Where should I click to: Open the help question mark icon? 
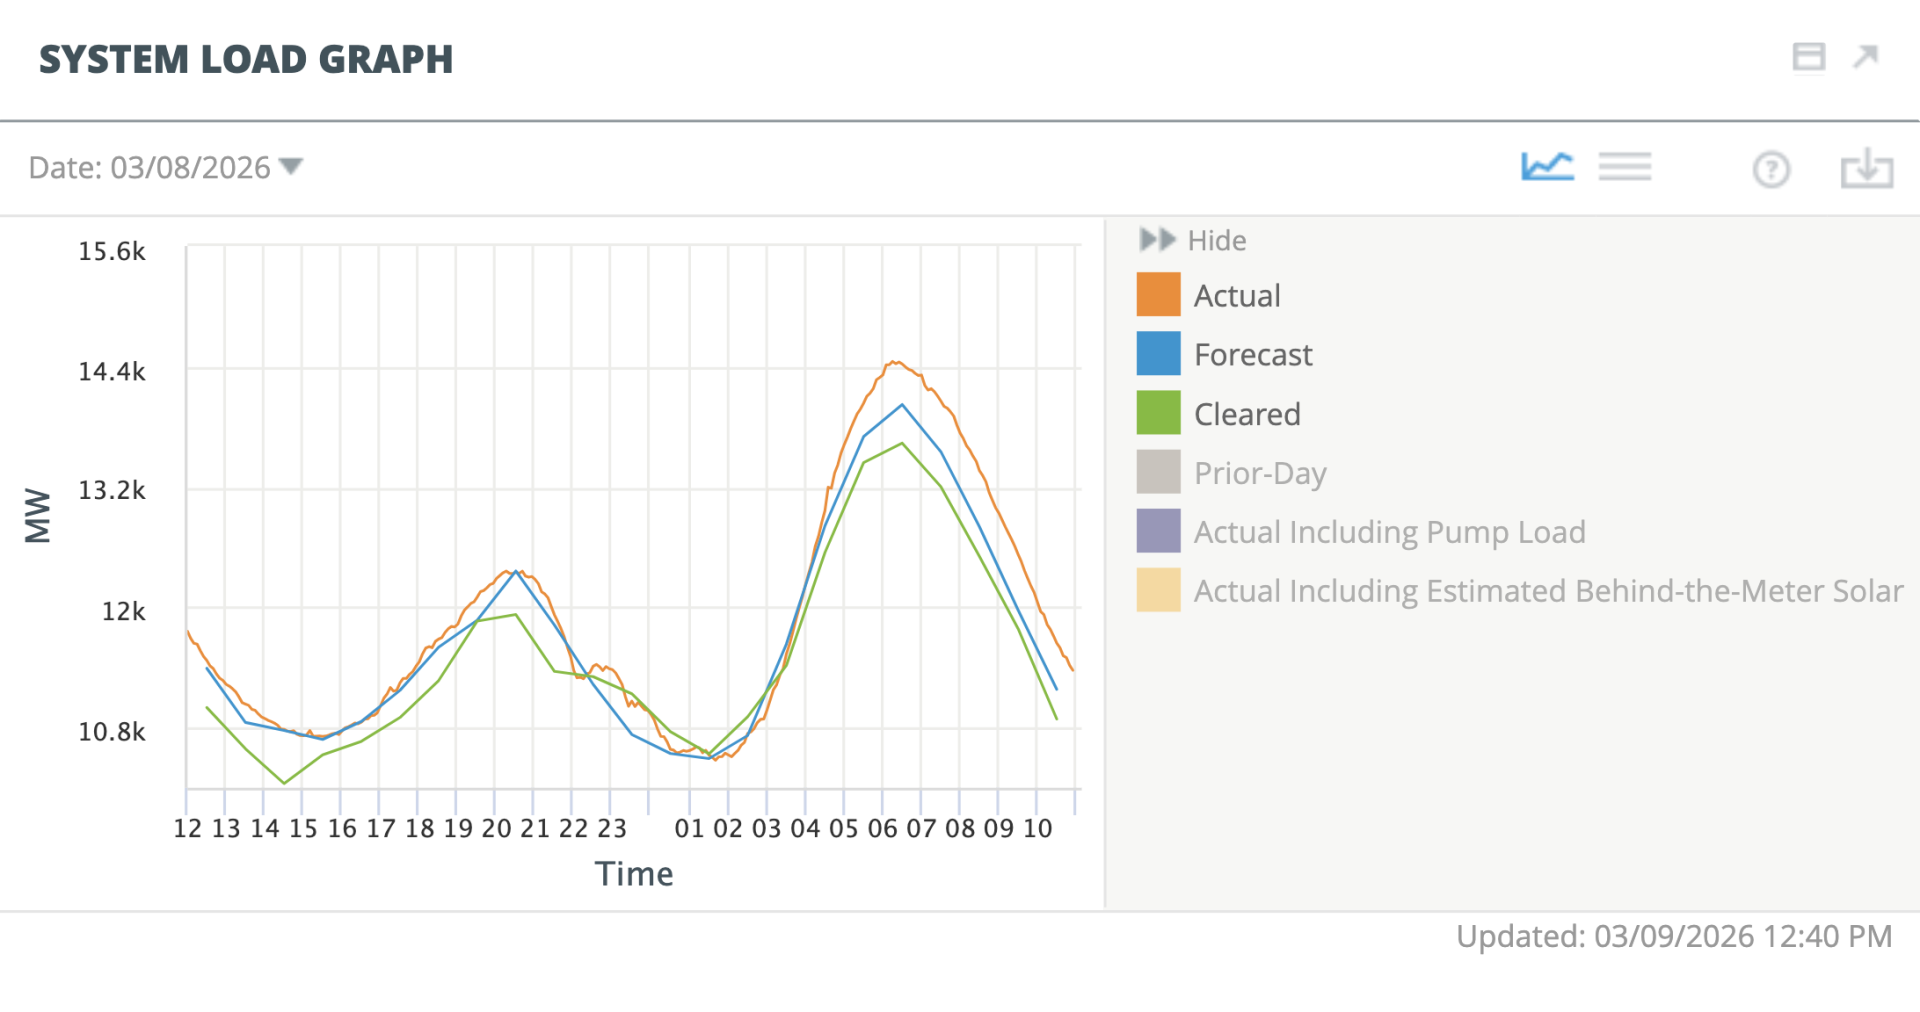[x=1771, y=169]
